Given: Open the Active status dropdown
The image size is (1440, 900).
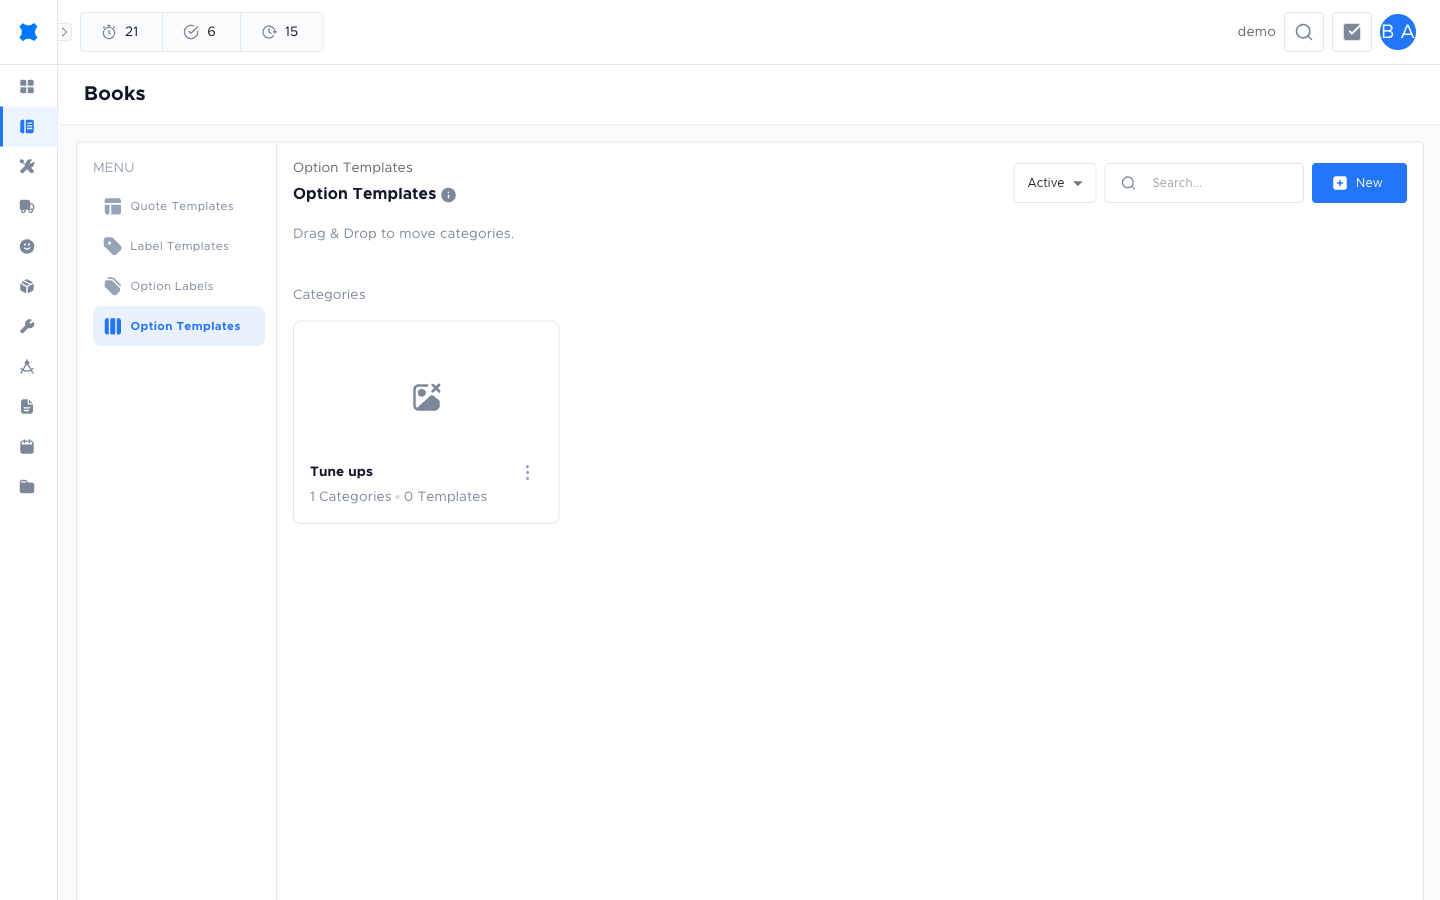Looking at the screenshot, I should pyautogui.click(x=1055, y=183).
